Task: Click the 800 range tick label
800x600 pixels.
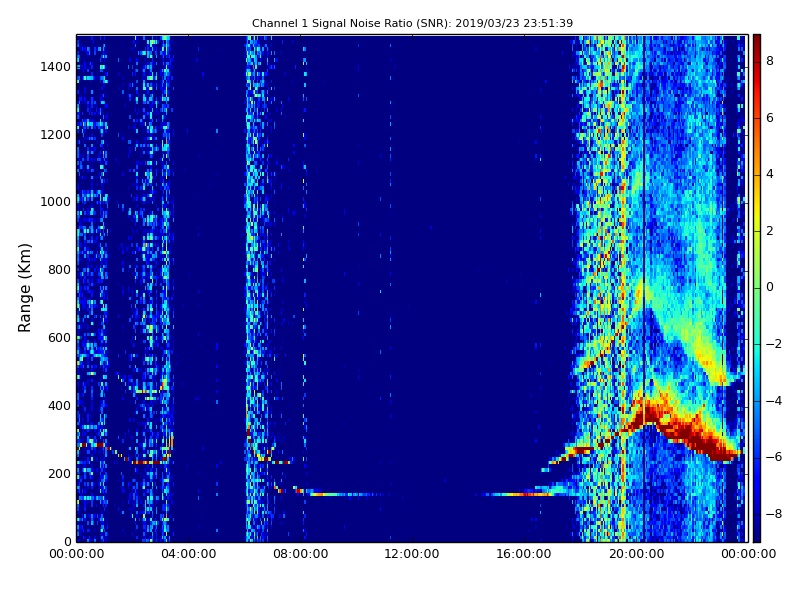Action: [x=59, y=270]
